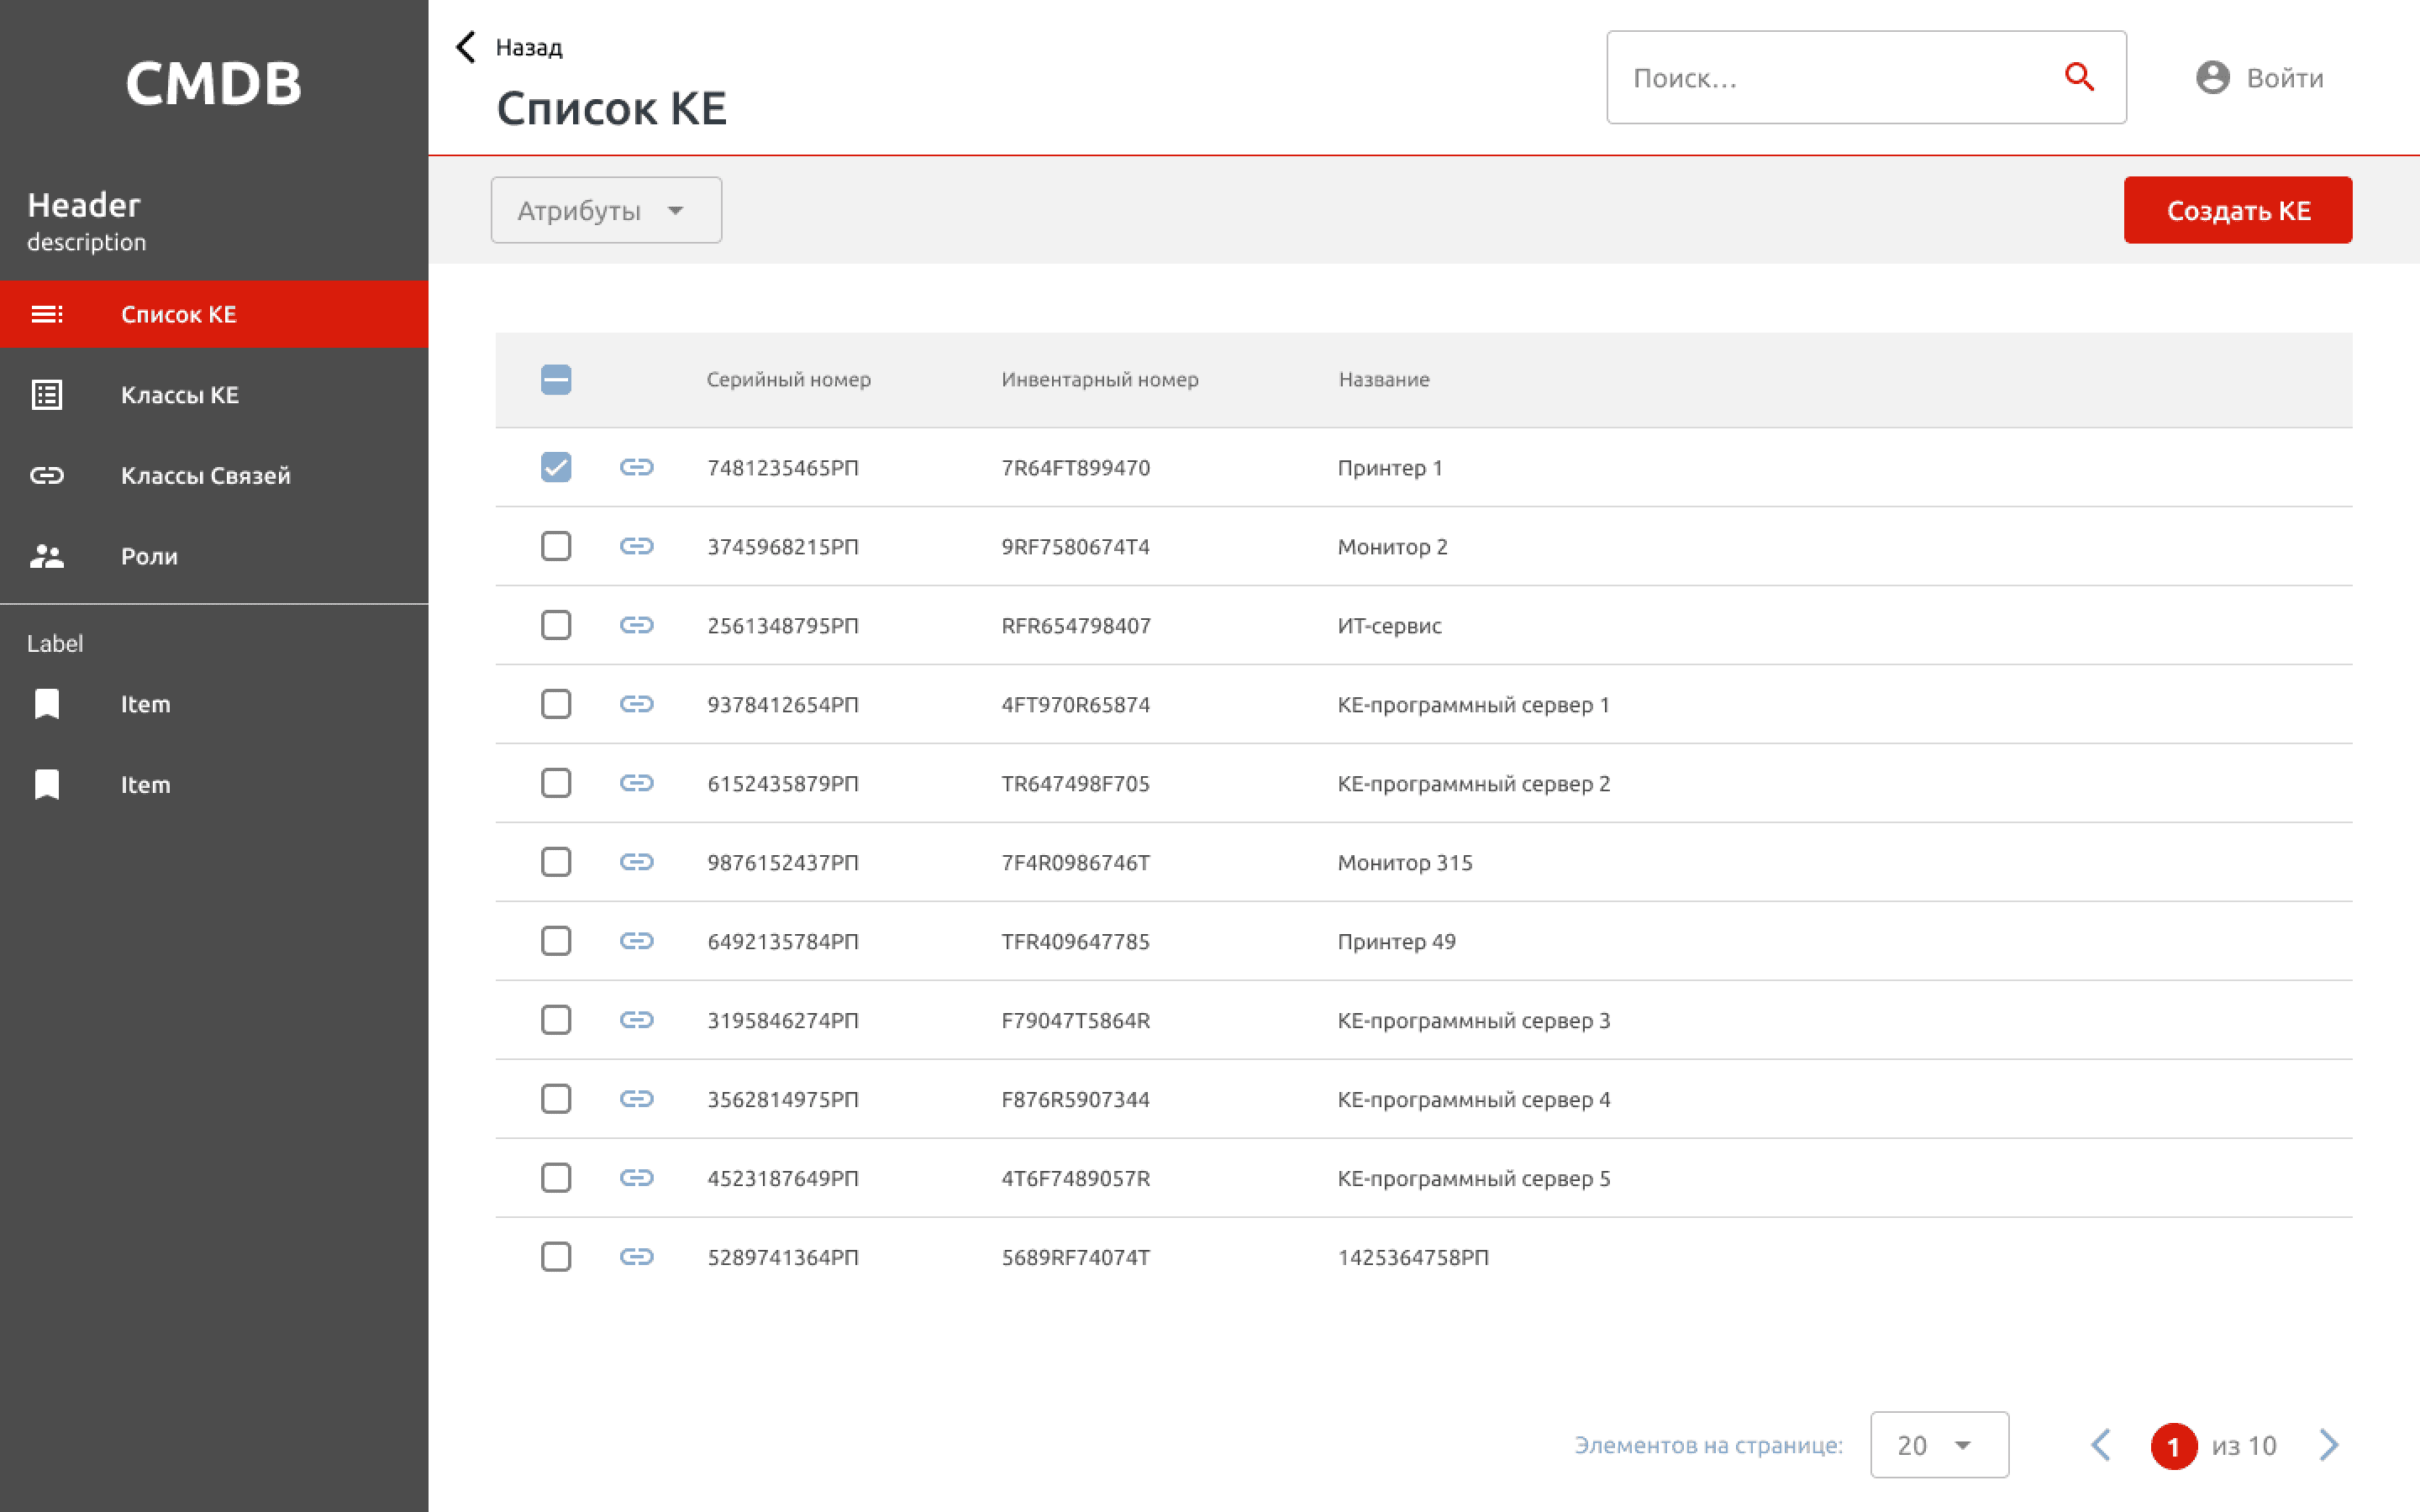Viewport: 2420px width, 1512px height.
Task: Click the name cell 1425364758РП
Action: pyautogui.click(x=1413, y=1258)
